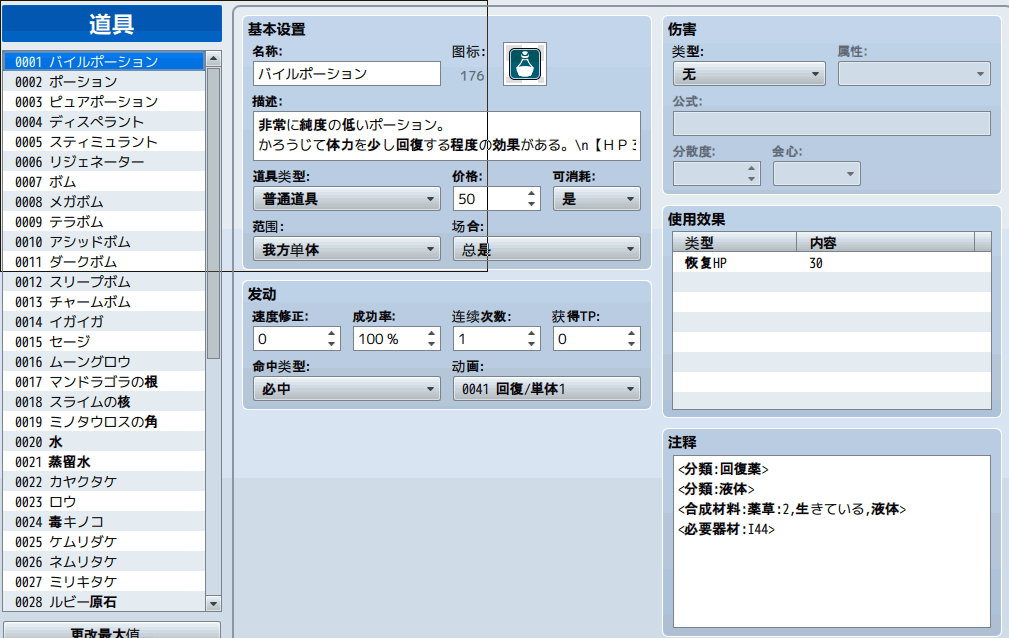Screen dimensions: 1009x638
Task: Increase 速度修正 with the up arrow
Action: pyautogui.click(x=331, y=333)
